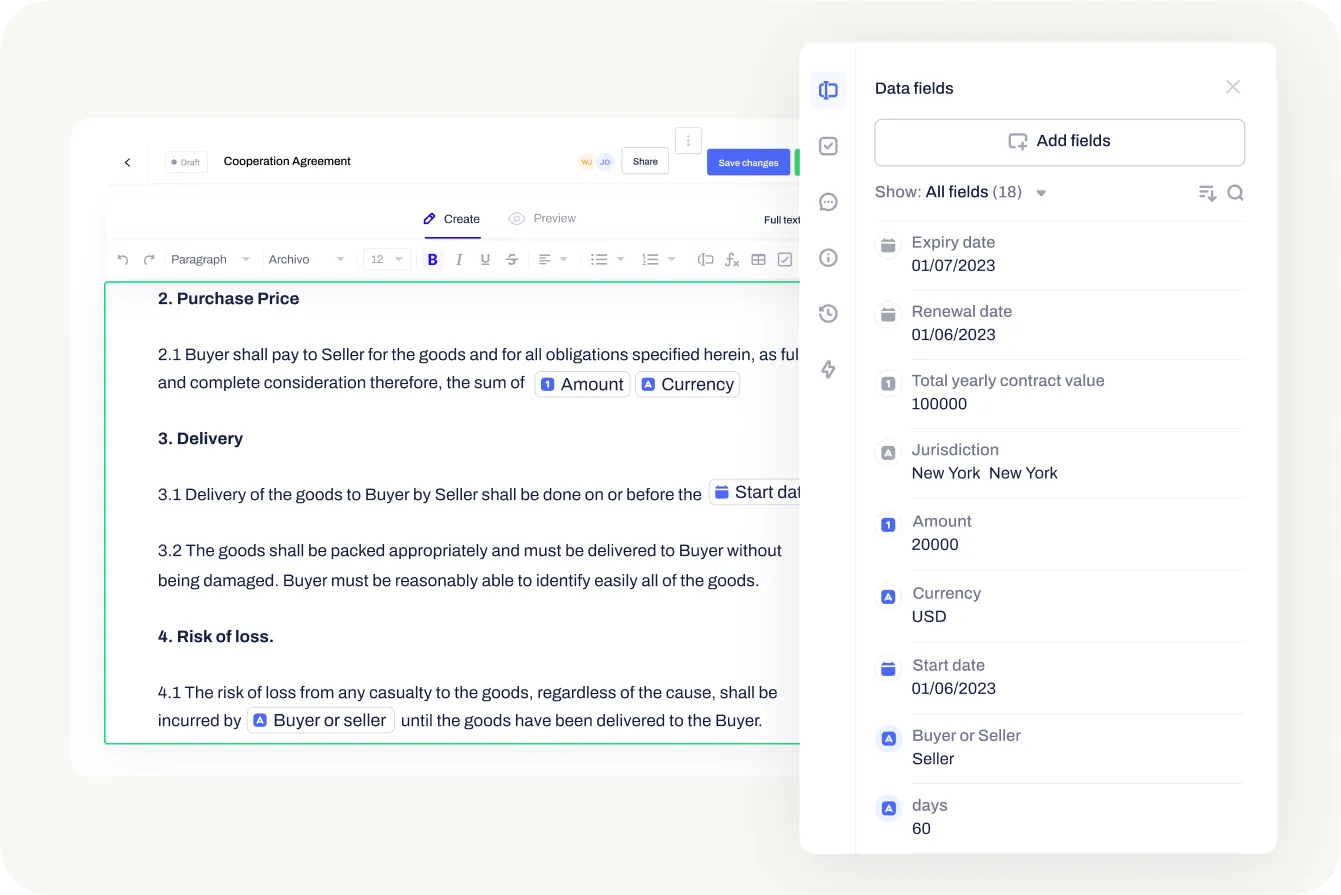Screen dimensions: 1341x895
Task: Open search in the Data fields panel
Action: (x=1236, y=192)
